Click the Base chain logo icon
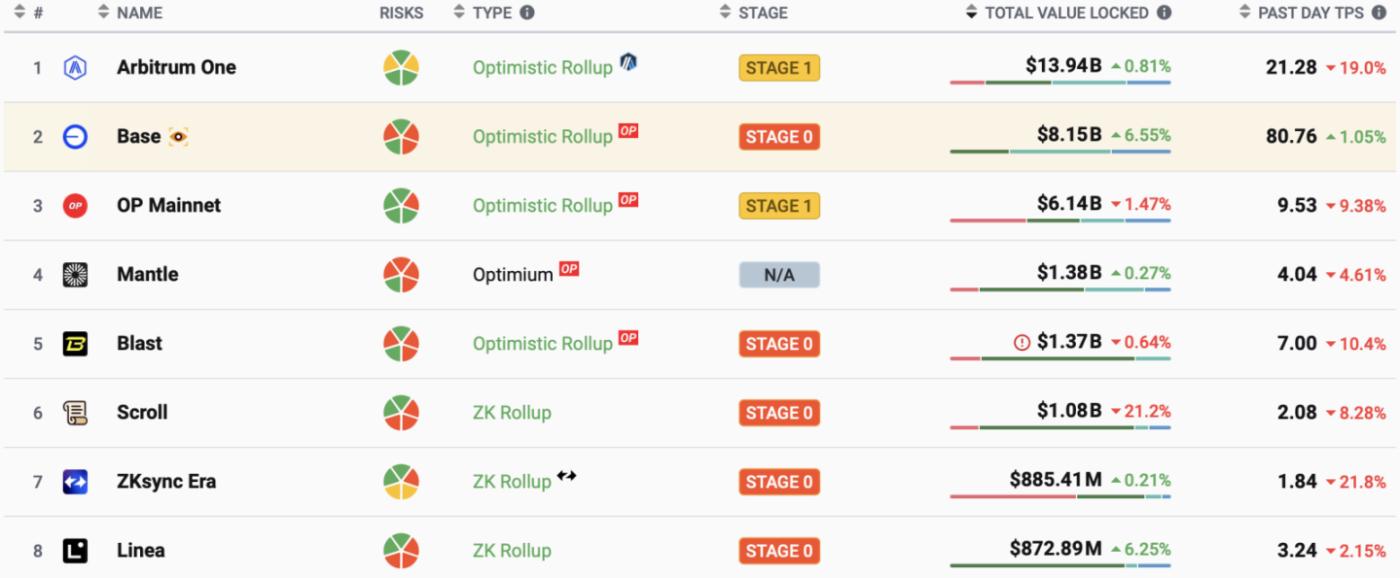 coord(75,137)
